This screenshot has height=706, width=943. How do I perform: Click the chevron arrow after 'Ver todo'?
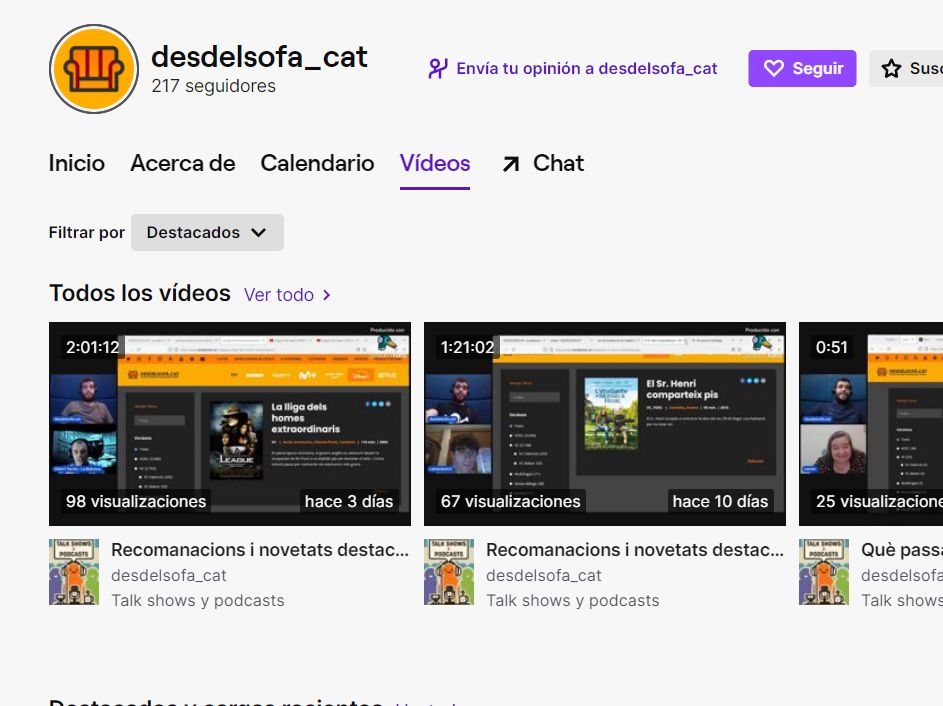pyautogui.click(x=327, y=295)
